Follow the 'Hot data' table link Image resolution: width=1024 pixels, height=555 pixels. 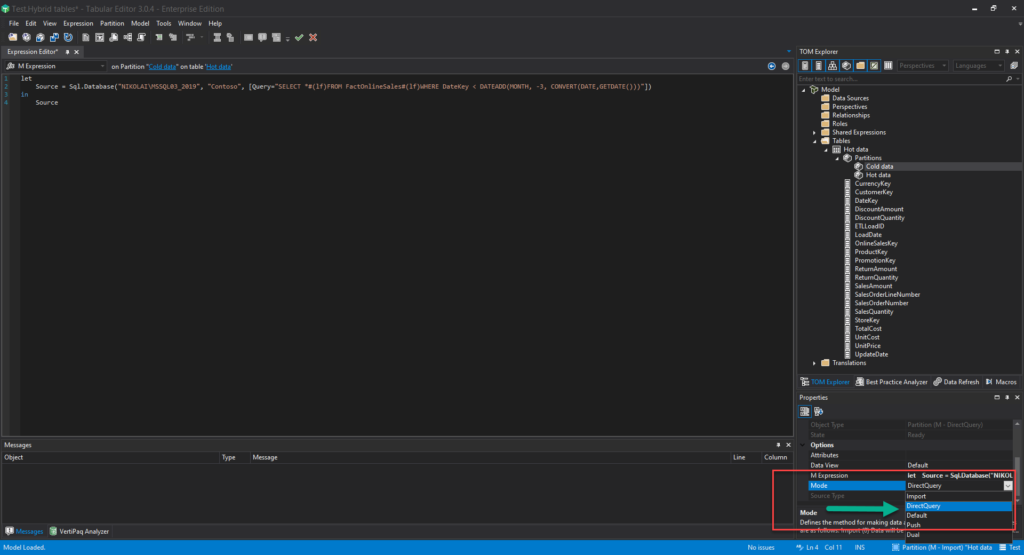[219, 67]
